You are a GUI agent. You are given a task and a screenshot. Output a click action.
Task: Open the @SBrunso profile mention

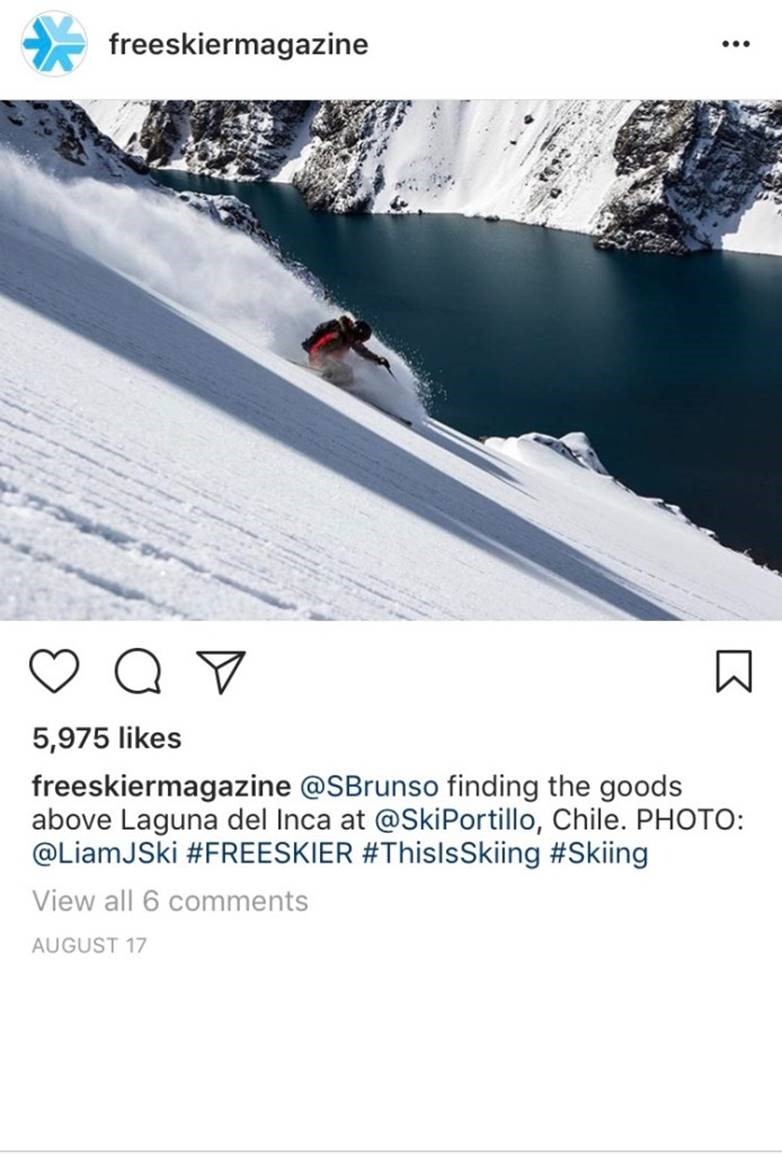pos(369,786)
